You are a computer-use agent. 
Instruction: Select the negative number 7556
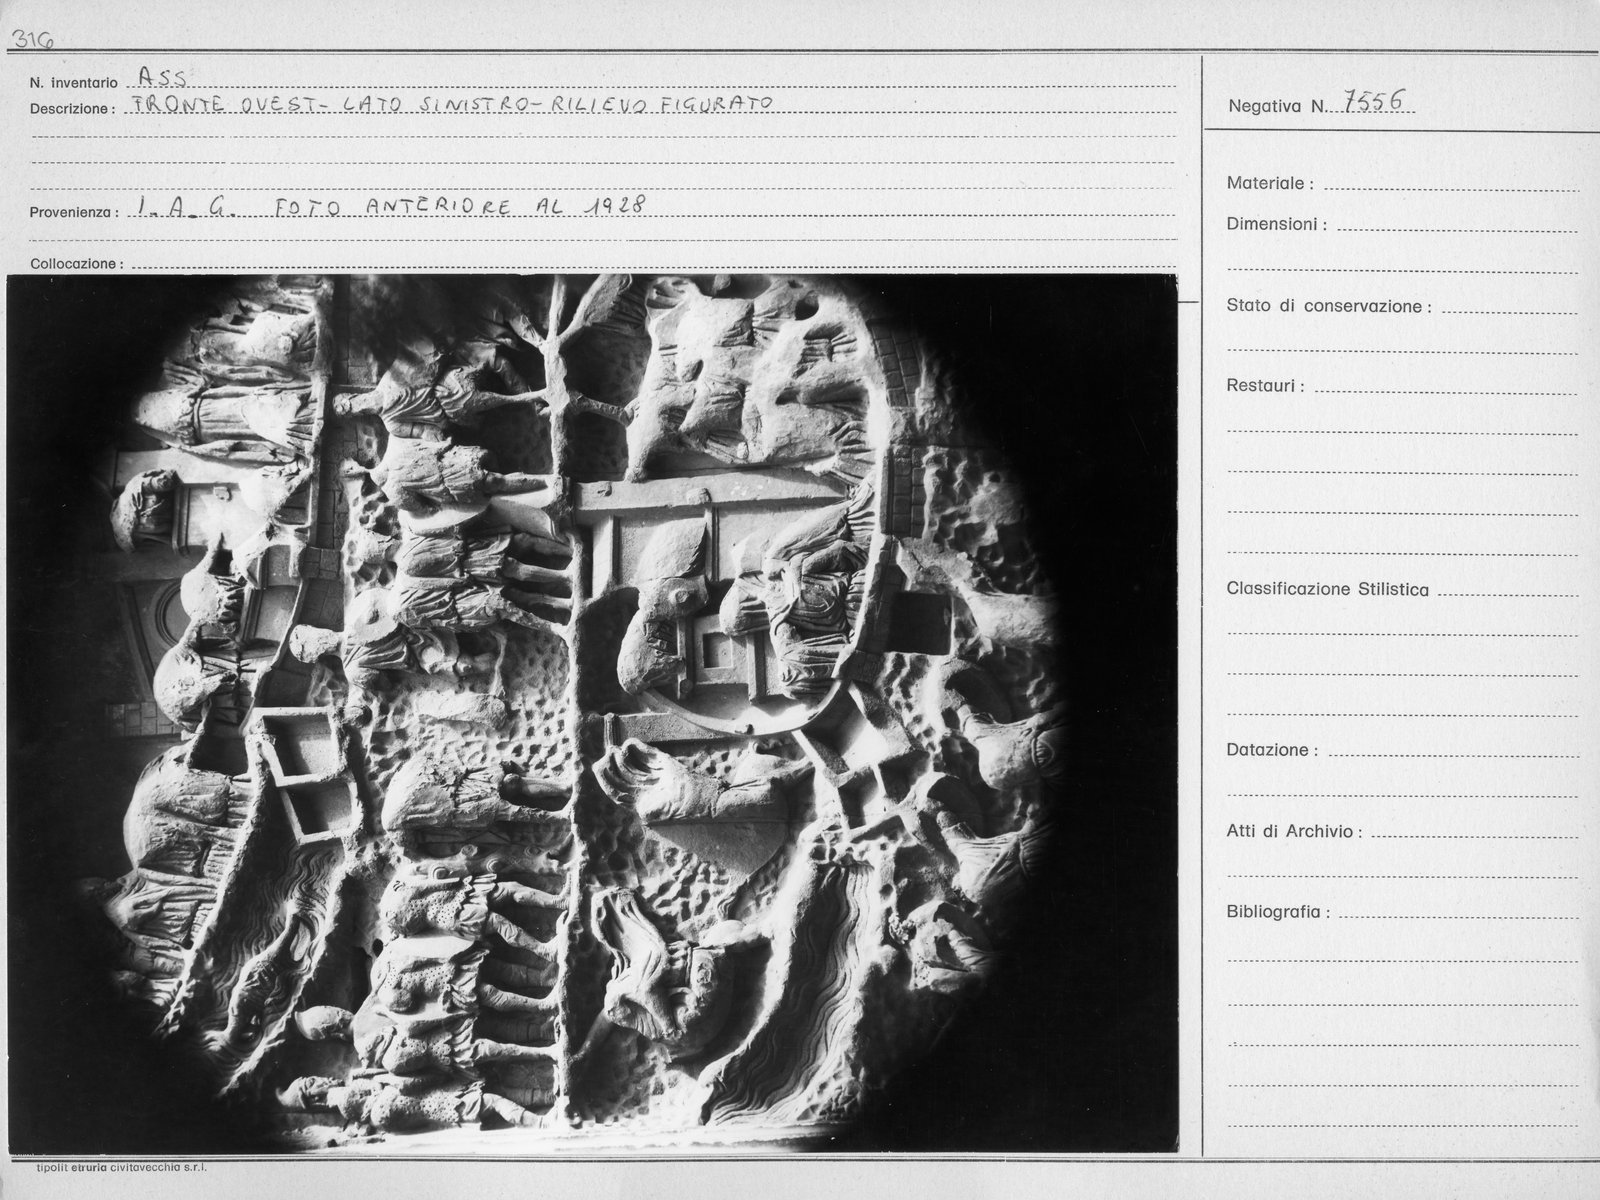tap(1375, 99)
